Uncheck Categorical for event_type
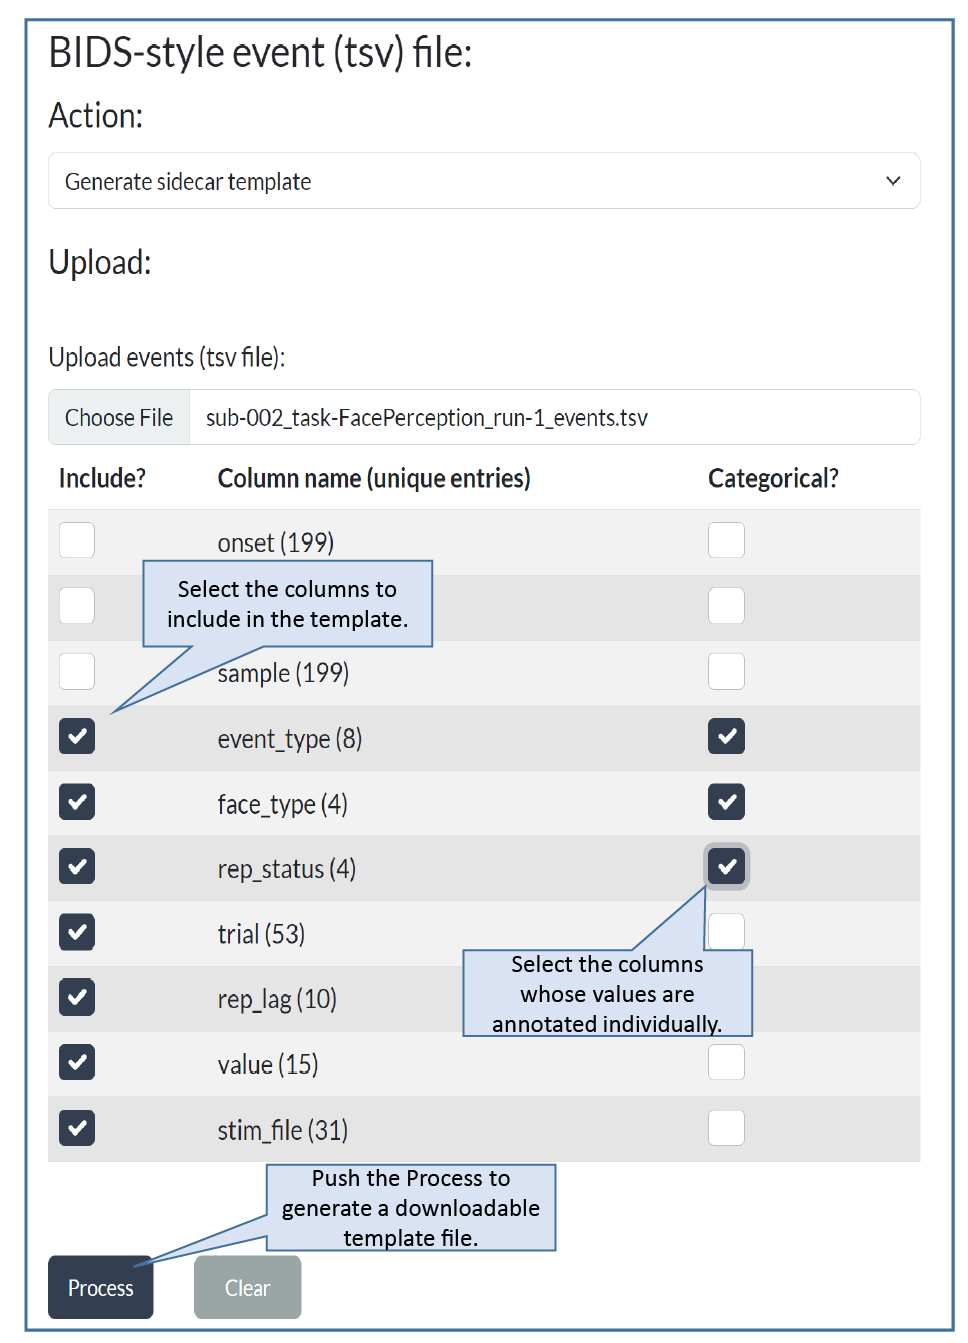This screenshot has height=1343, width=968. [x=726, y=736]
